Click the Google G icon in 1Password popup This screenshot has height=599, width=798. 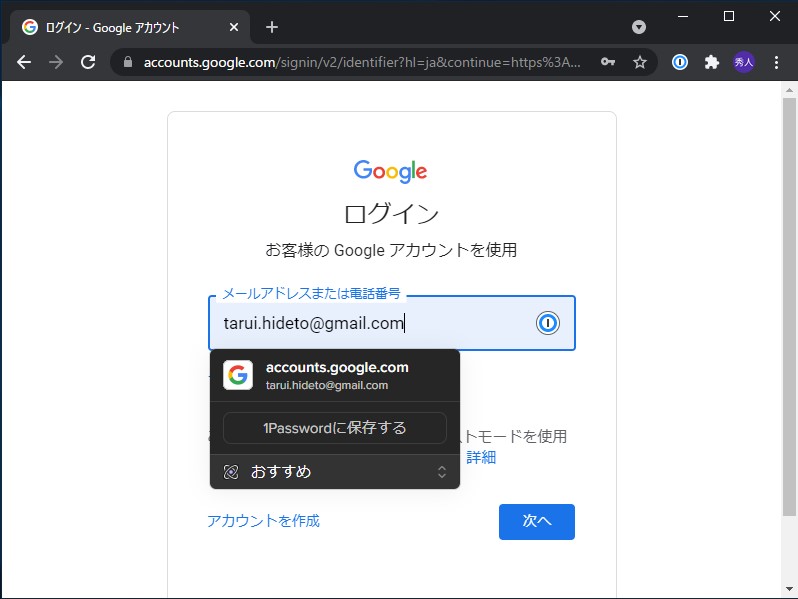[238, 375]
